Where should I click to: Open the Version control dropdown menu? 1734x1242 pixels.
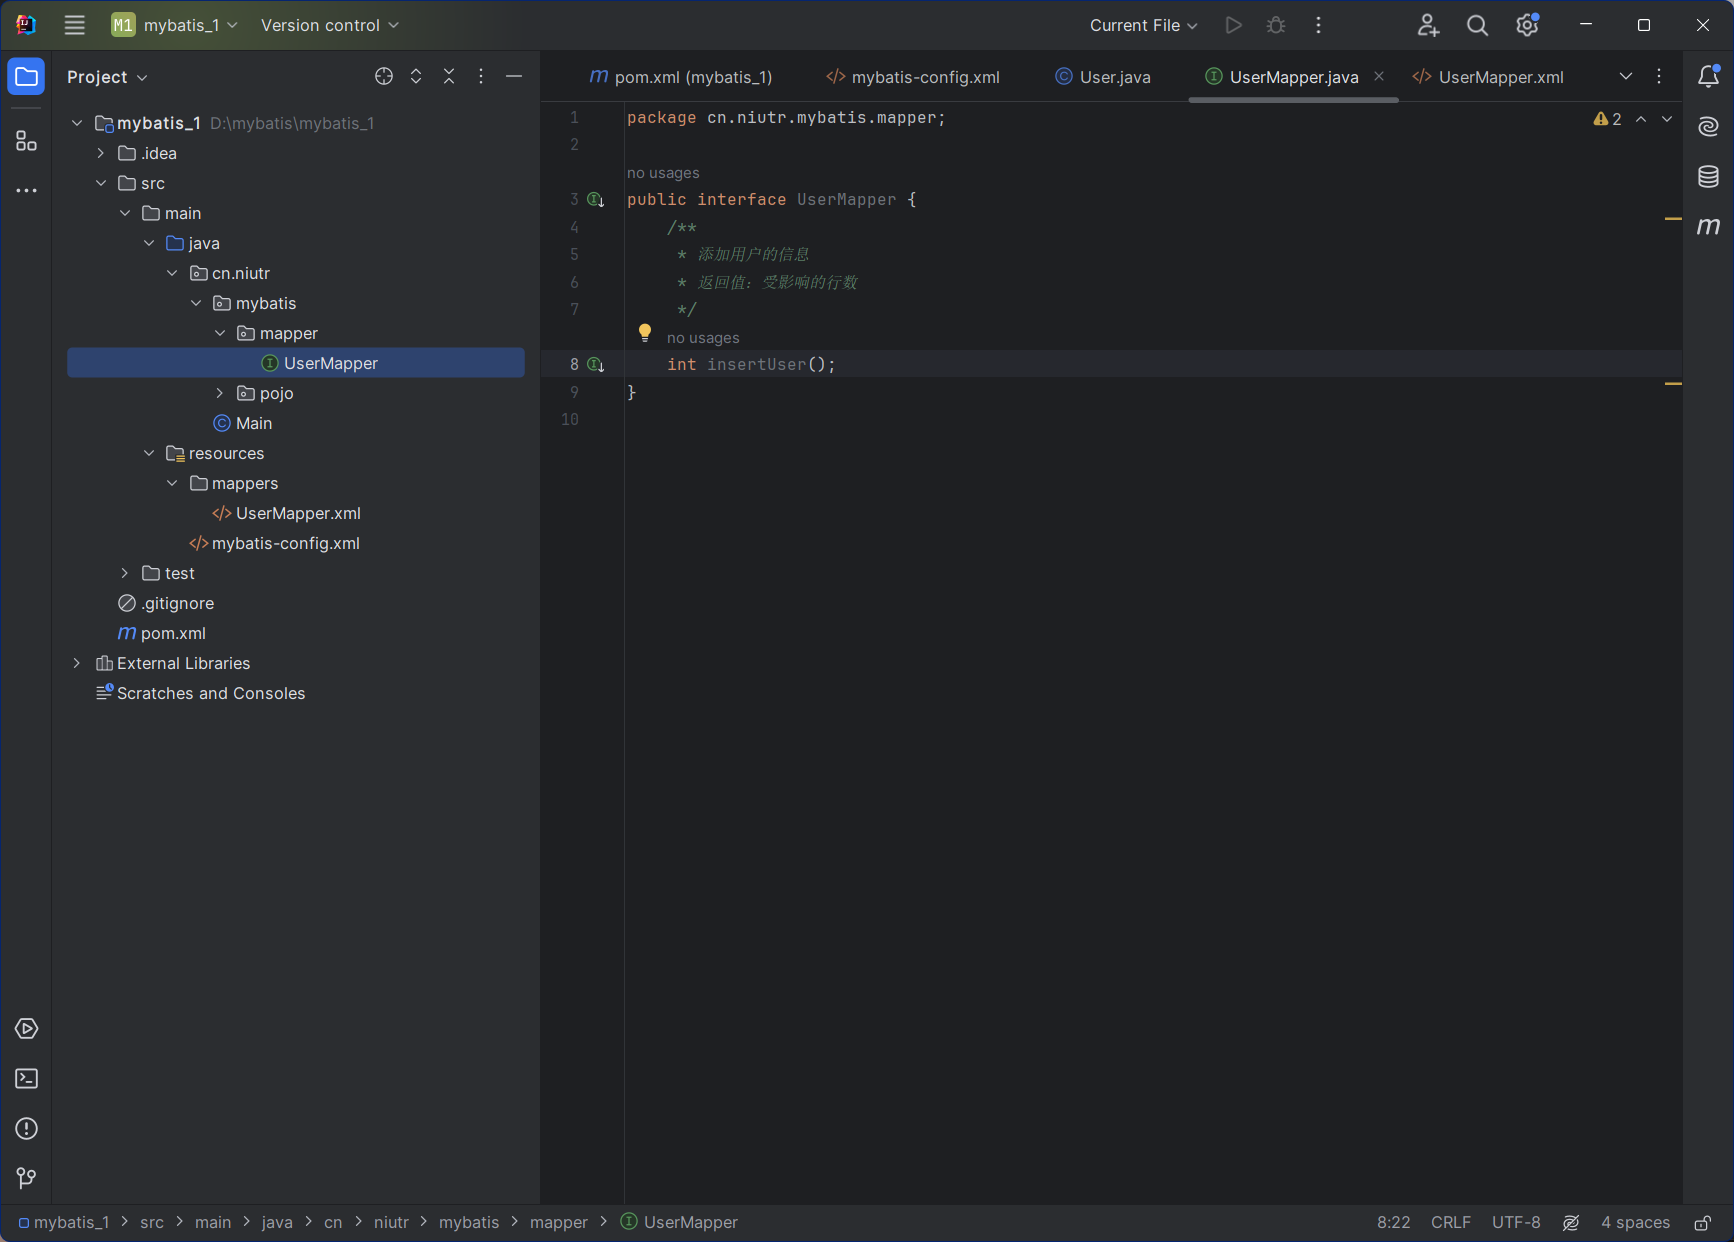pyautogui.click(x=329, y=25)
